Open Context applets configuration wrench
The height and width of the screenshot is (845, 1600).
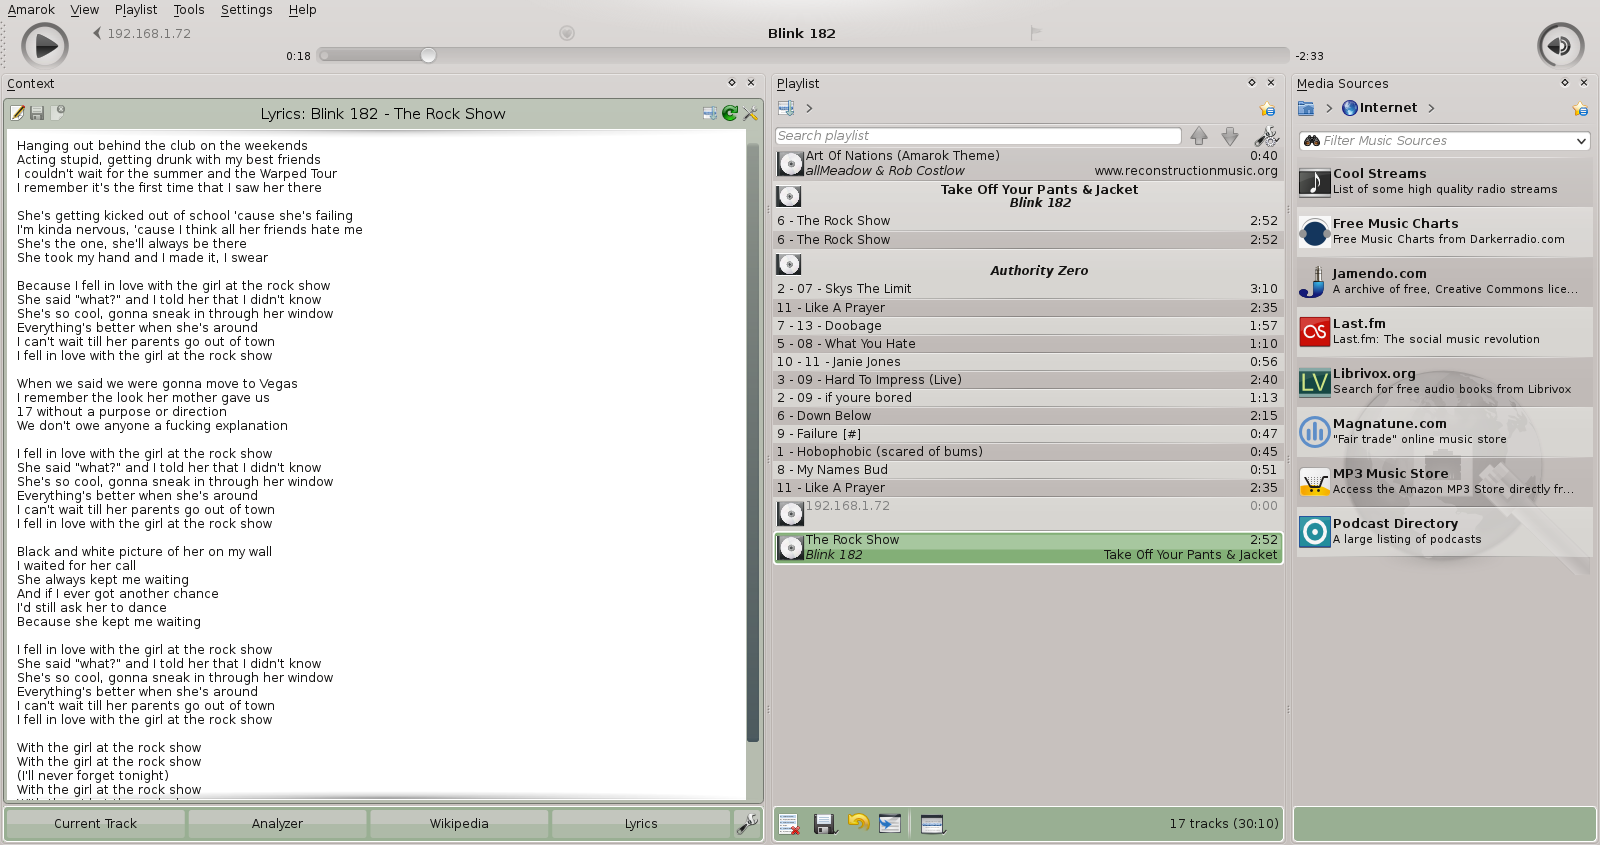tap(747, 823)
